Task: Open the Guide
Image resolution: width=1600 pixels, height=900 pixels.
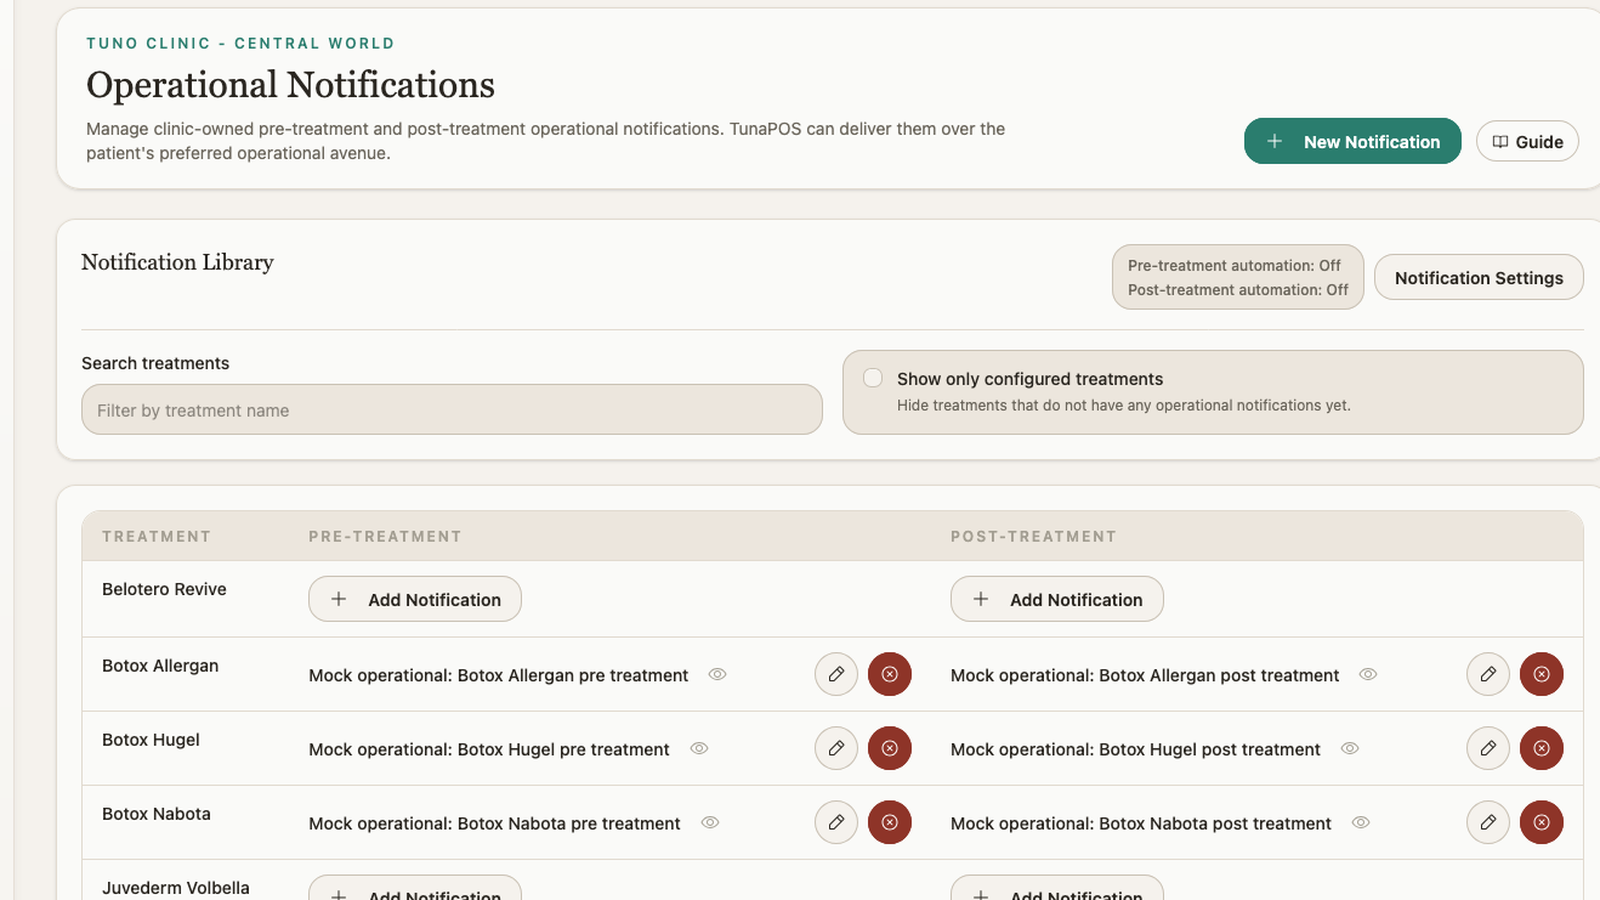Action: [1527, 141]
